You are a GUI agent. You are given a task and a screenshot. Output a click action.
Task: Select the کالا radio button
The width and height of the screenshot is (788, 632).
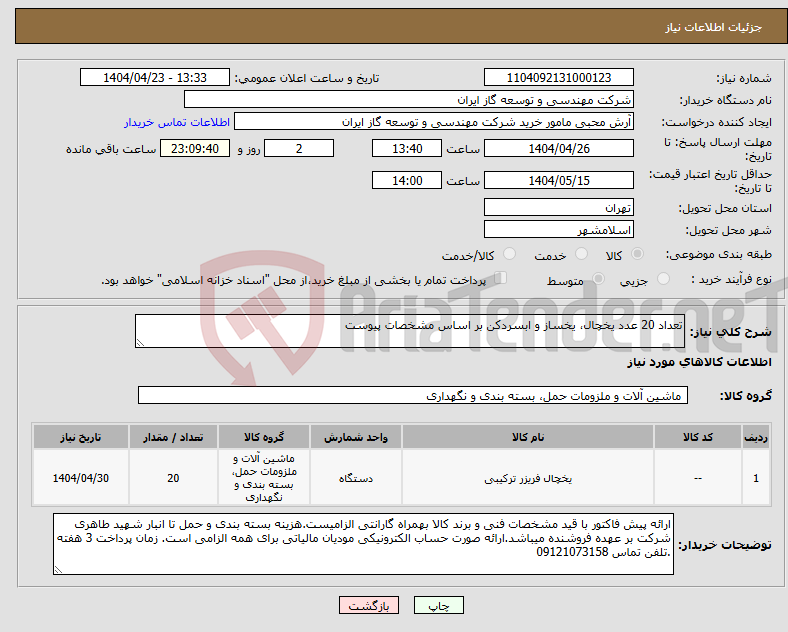637,254
